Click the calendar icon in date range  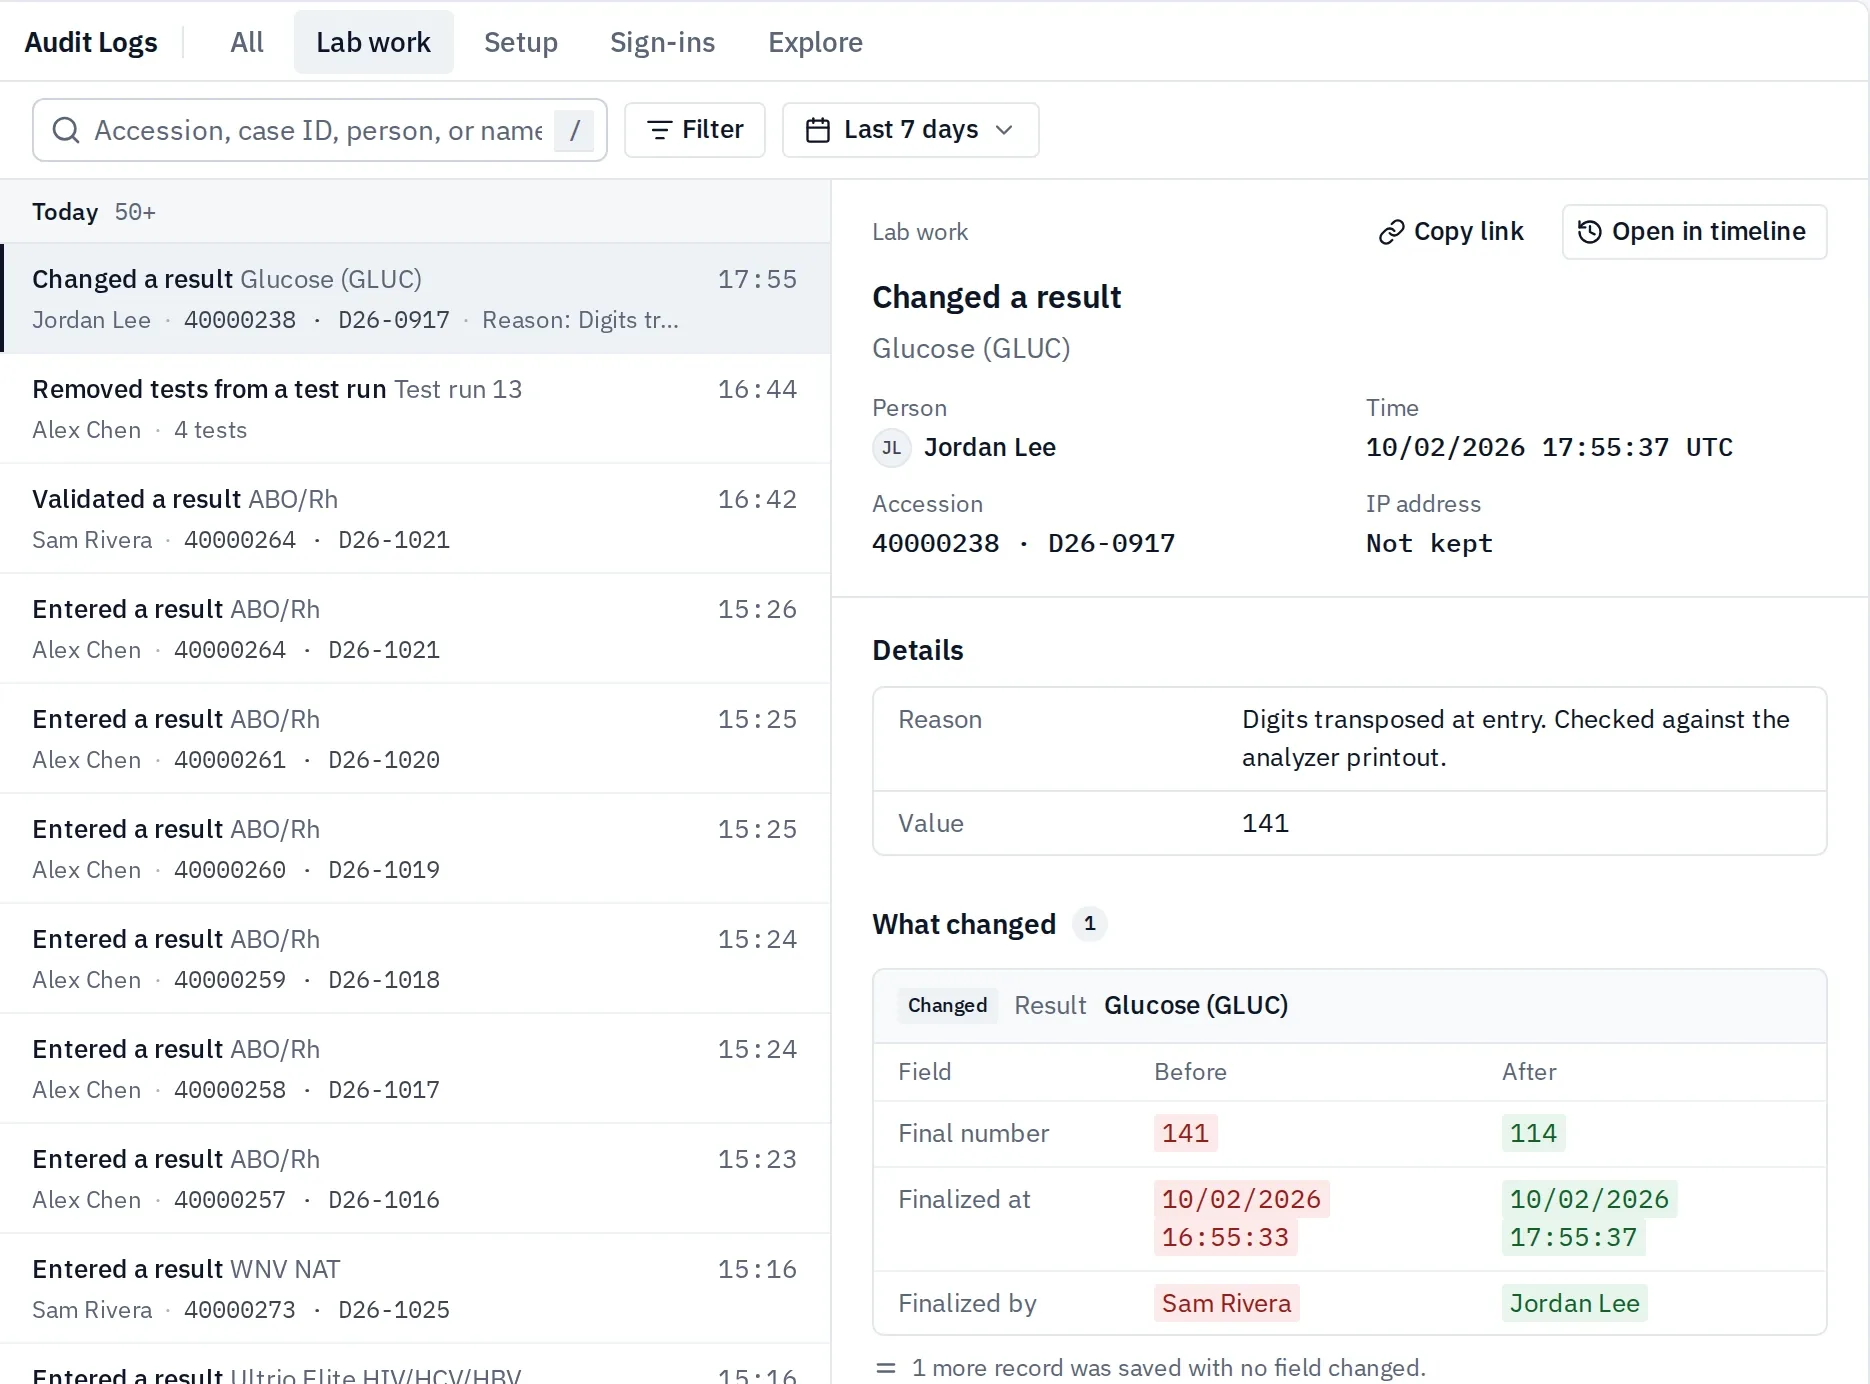click(818, 130)
